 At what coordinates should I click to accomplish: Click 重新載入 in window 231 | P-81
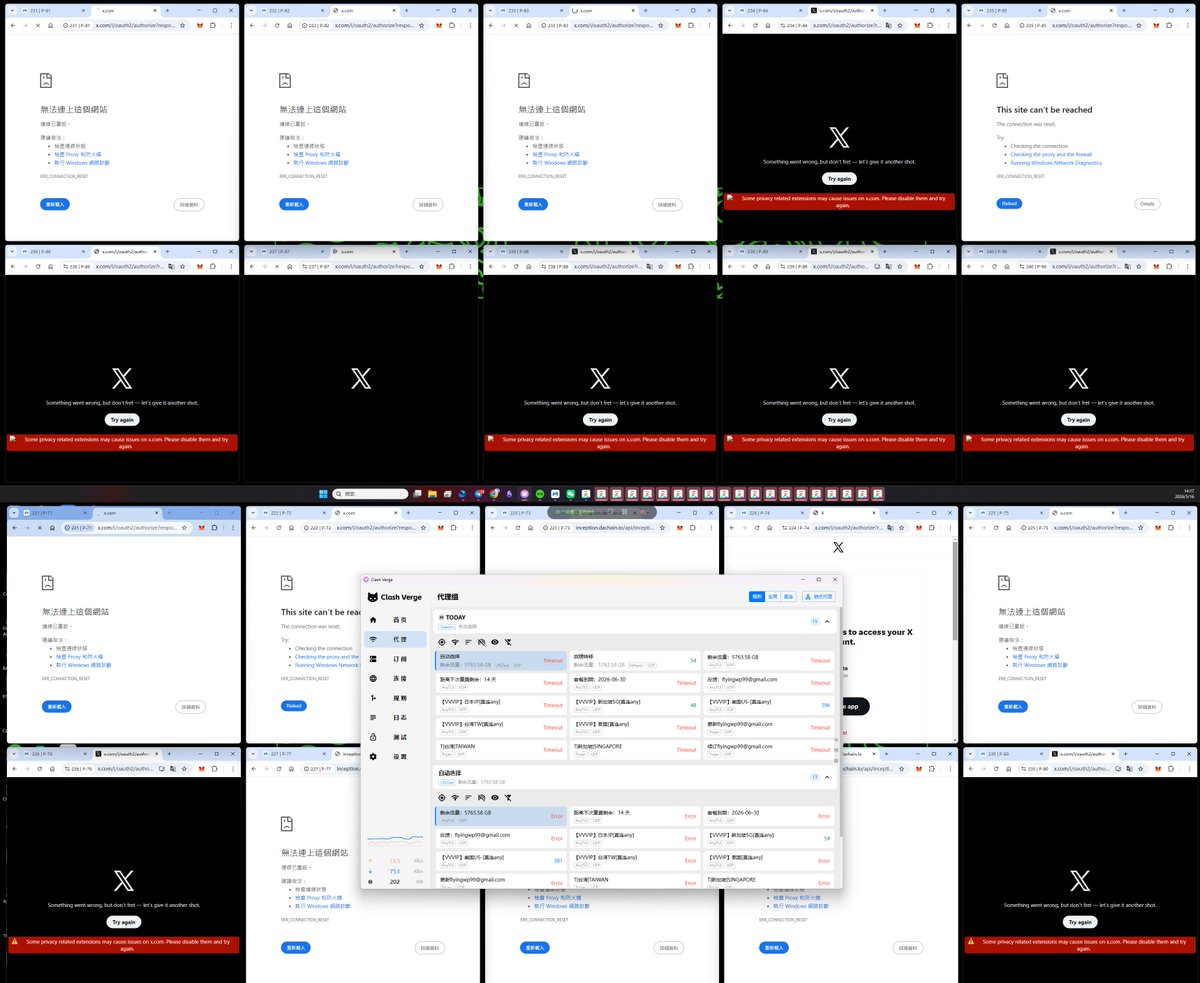click(x=55, y=204)
